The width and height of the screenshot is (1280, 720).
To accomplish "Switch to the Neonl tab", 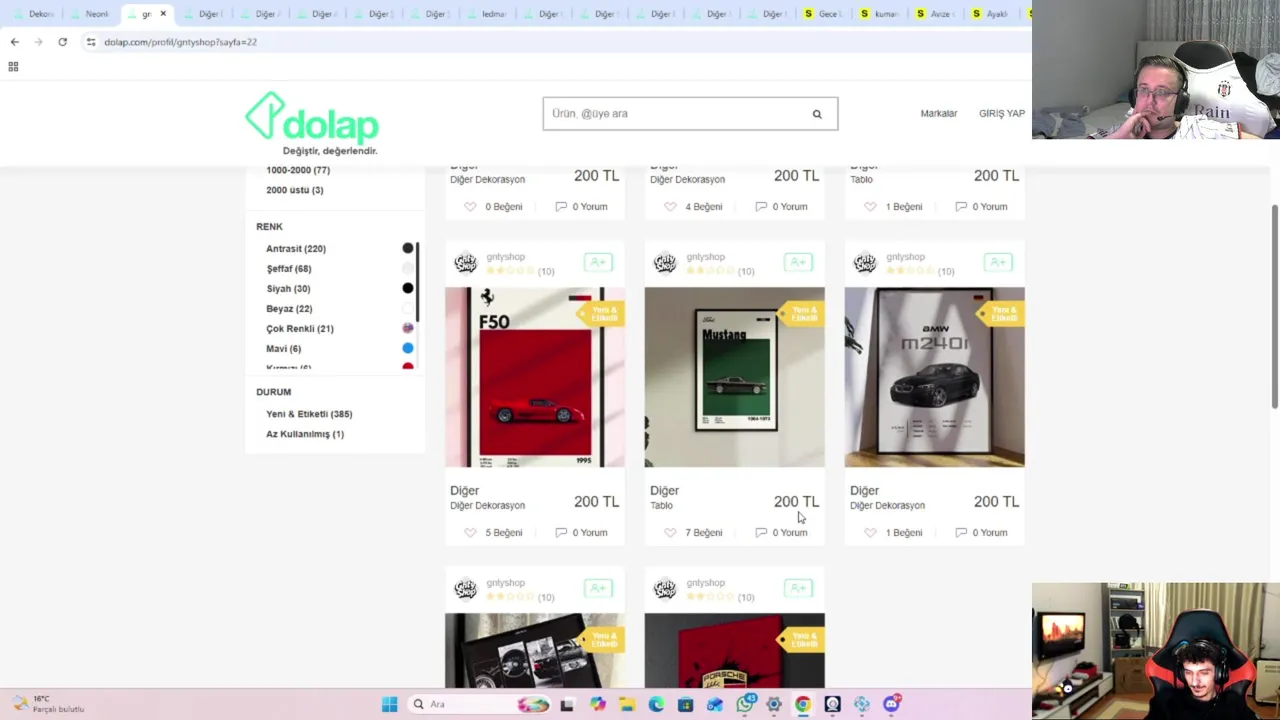I will pos(90,14).
